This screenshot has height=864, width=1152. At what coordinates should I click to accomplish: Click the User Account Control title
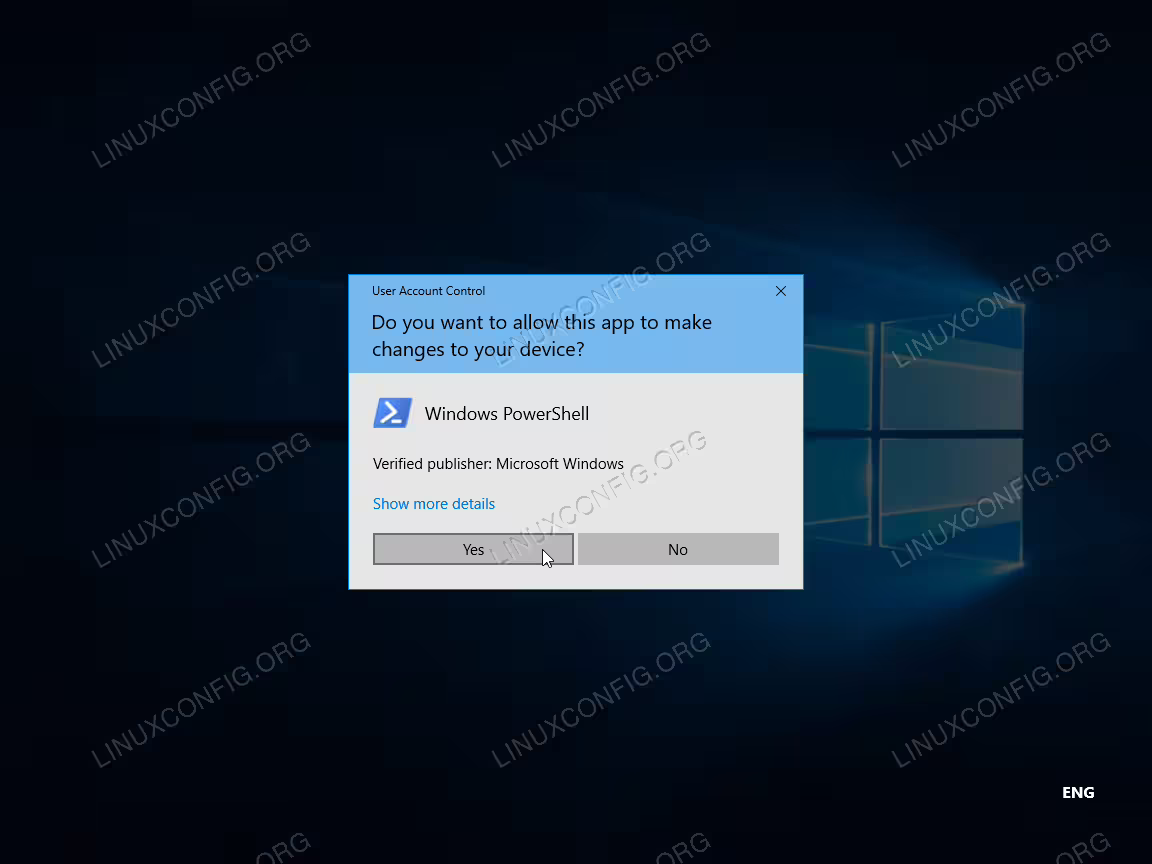(x=428, y=291)
